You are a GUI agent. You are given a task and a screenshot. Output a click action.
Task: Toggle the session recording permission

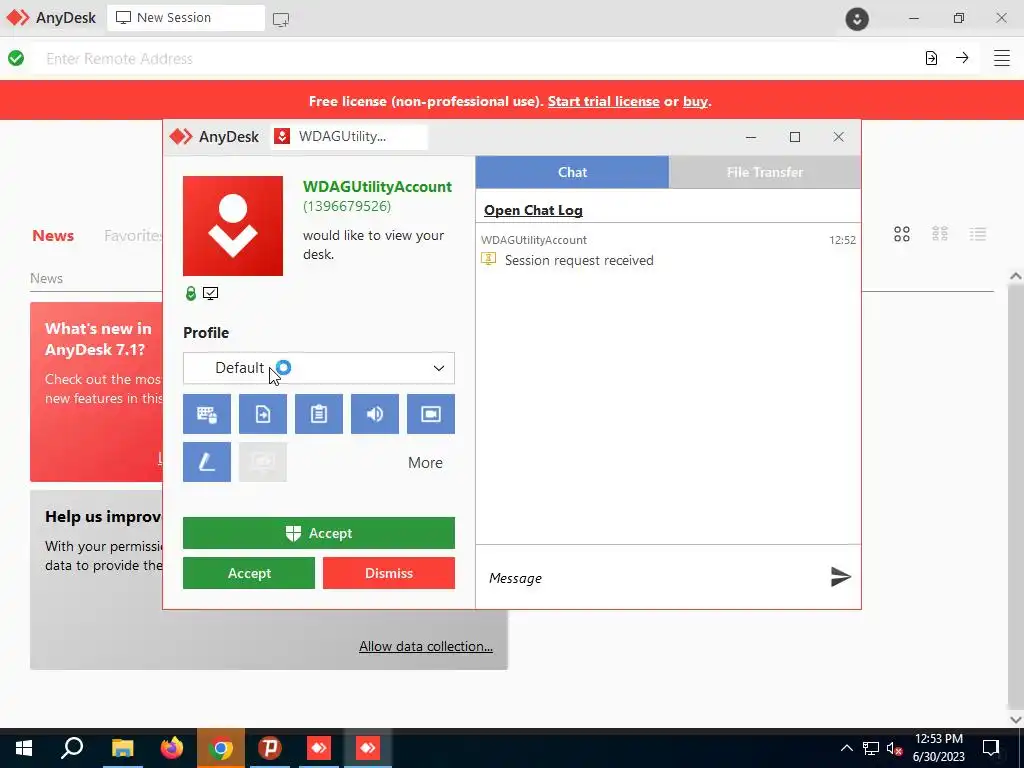click(x=431, y=414)
